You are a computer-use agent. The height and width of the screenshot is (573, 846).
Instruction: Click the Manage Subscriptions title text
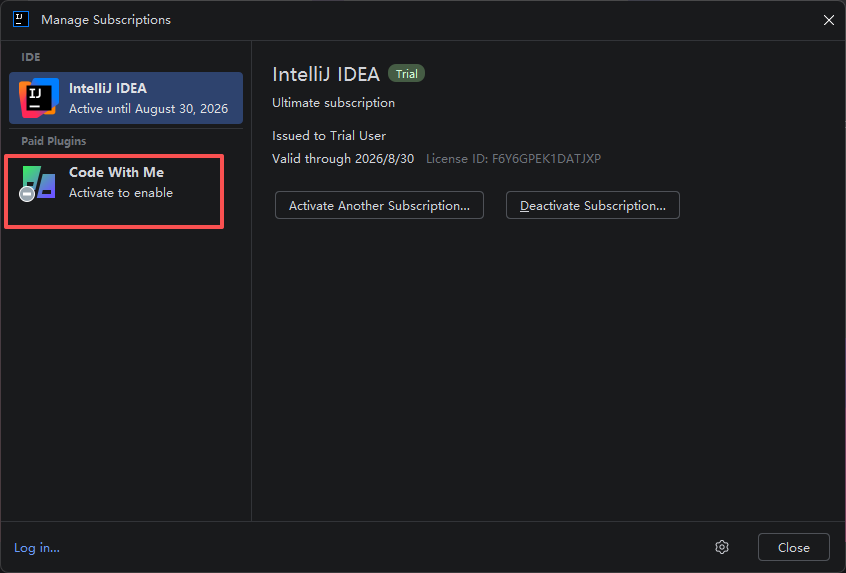106,19
